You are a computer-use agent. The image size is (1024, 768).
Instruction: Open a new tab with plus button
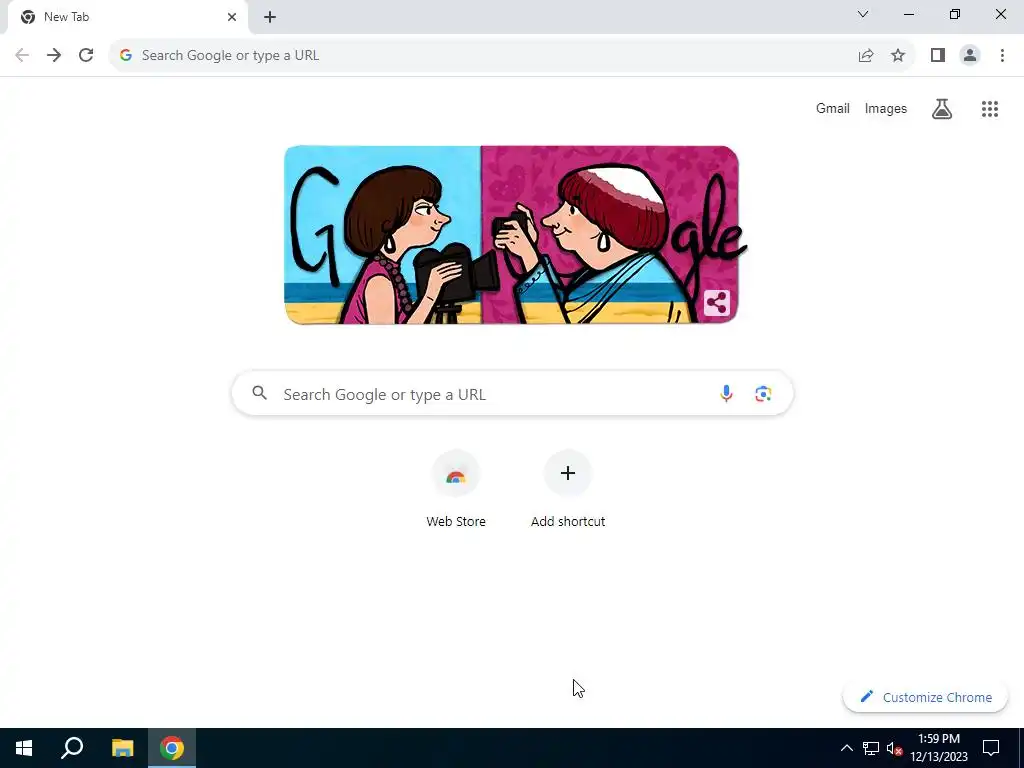coord(270,18)
